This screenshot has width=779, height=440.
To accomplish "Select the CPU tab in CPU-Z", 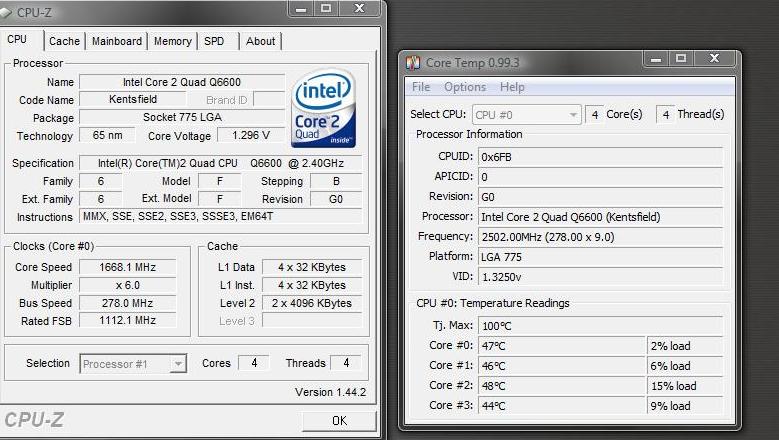I will click(17, 39).
